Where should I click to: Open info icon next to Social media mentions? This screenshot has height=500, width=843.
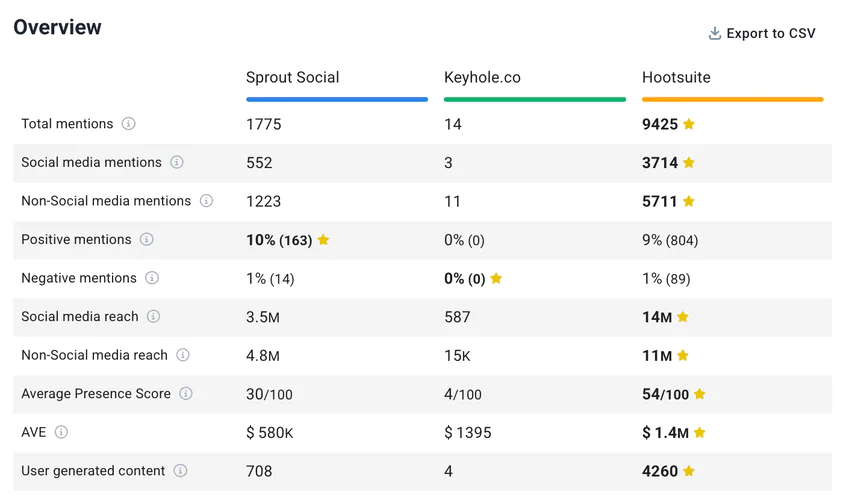point(177,162)
